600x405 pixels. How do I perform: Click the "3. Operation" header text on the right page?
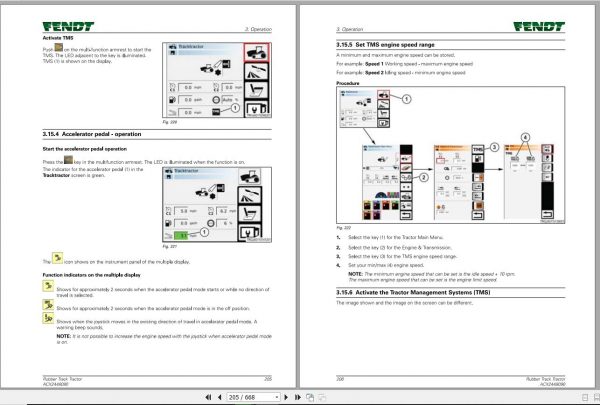[350, 29]
